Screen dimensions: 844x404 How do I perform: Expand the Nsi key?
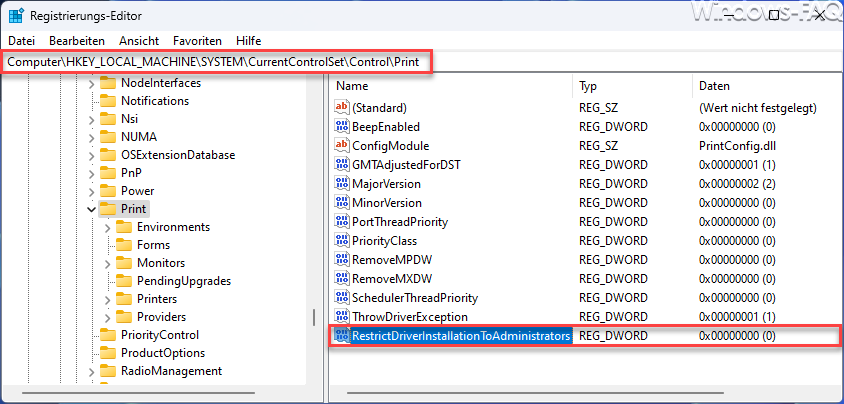[92, 119]
